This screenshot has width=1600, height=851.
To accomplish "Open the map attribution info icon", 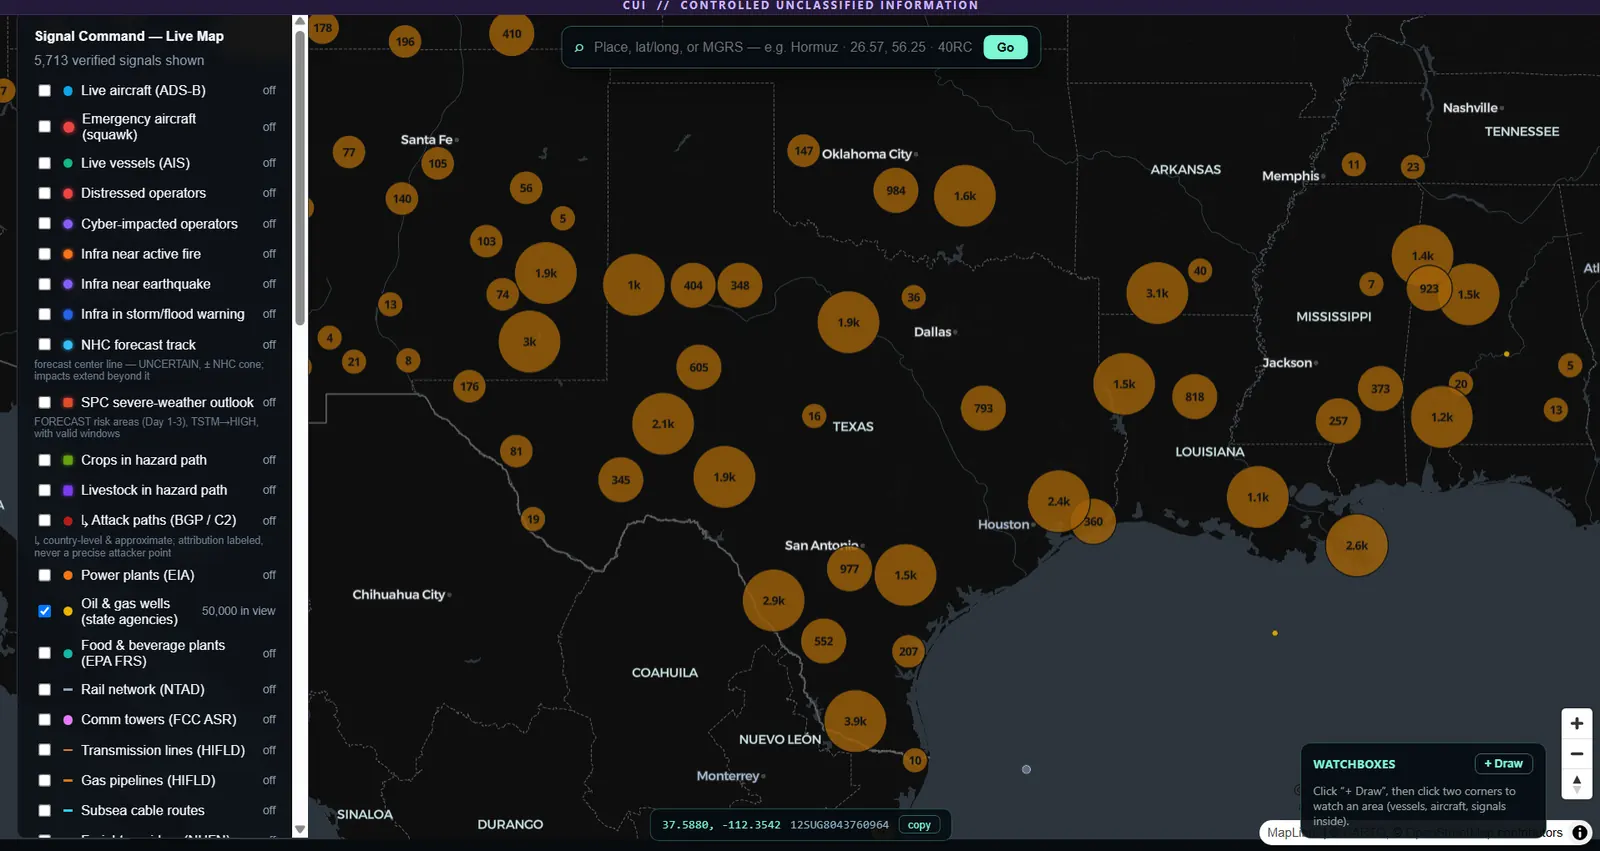I will tap(1580, 832).
